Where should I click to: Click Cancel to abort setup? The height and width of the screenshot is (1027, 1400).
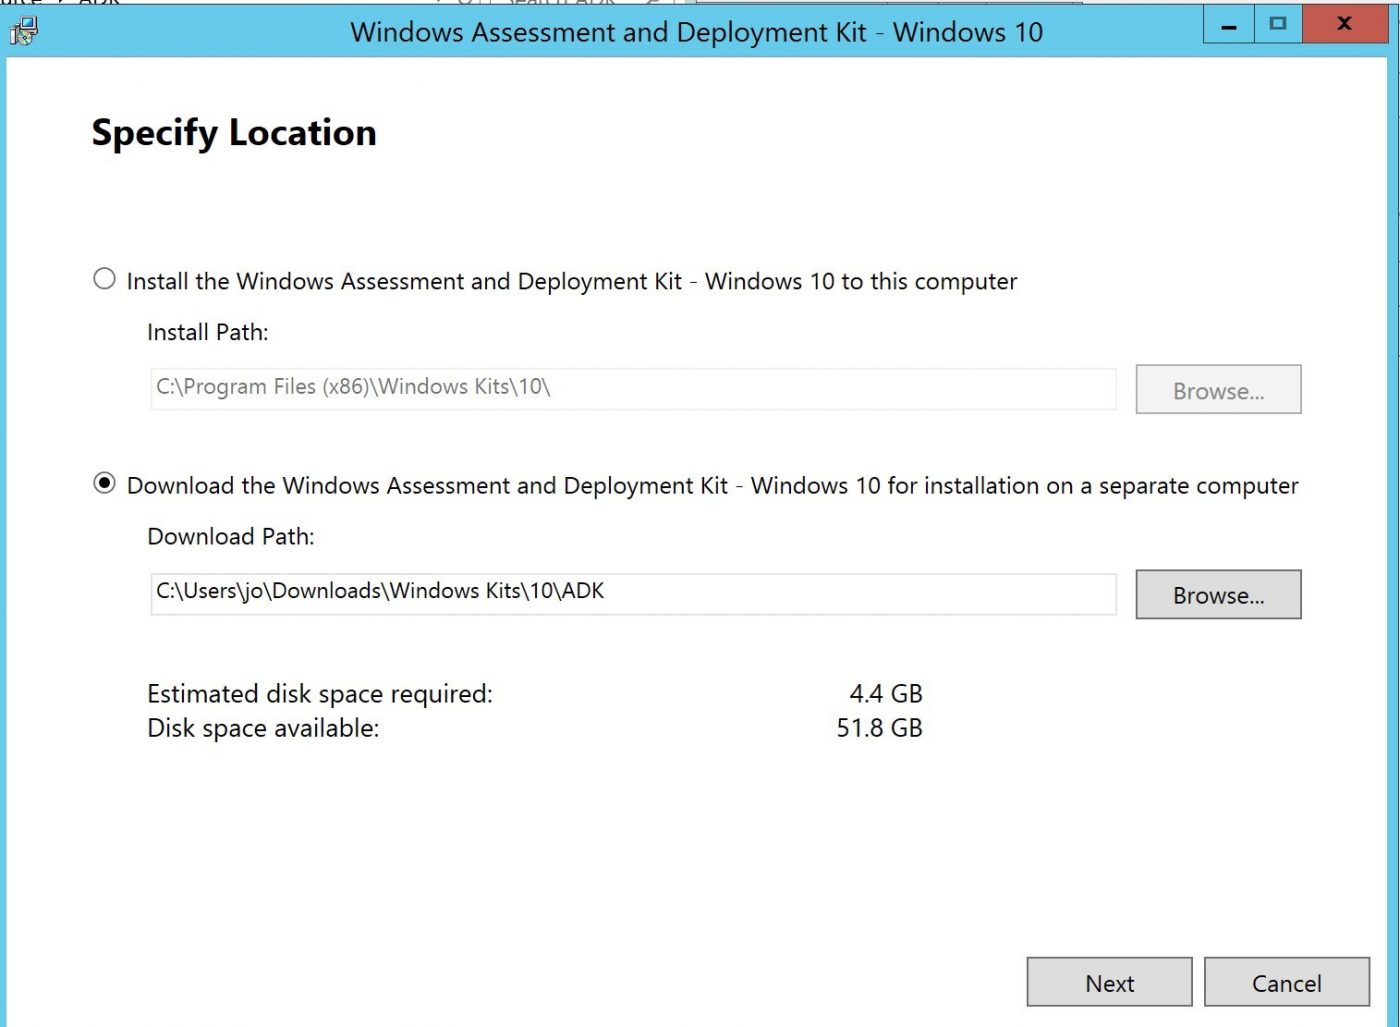pyautogui.click(x=1287, y=982)
